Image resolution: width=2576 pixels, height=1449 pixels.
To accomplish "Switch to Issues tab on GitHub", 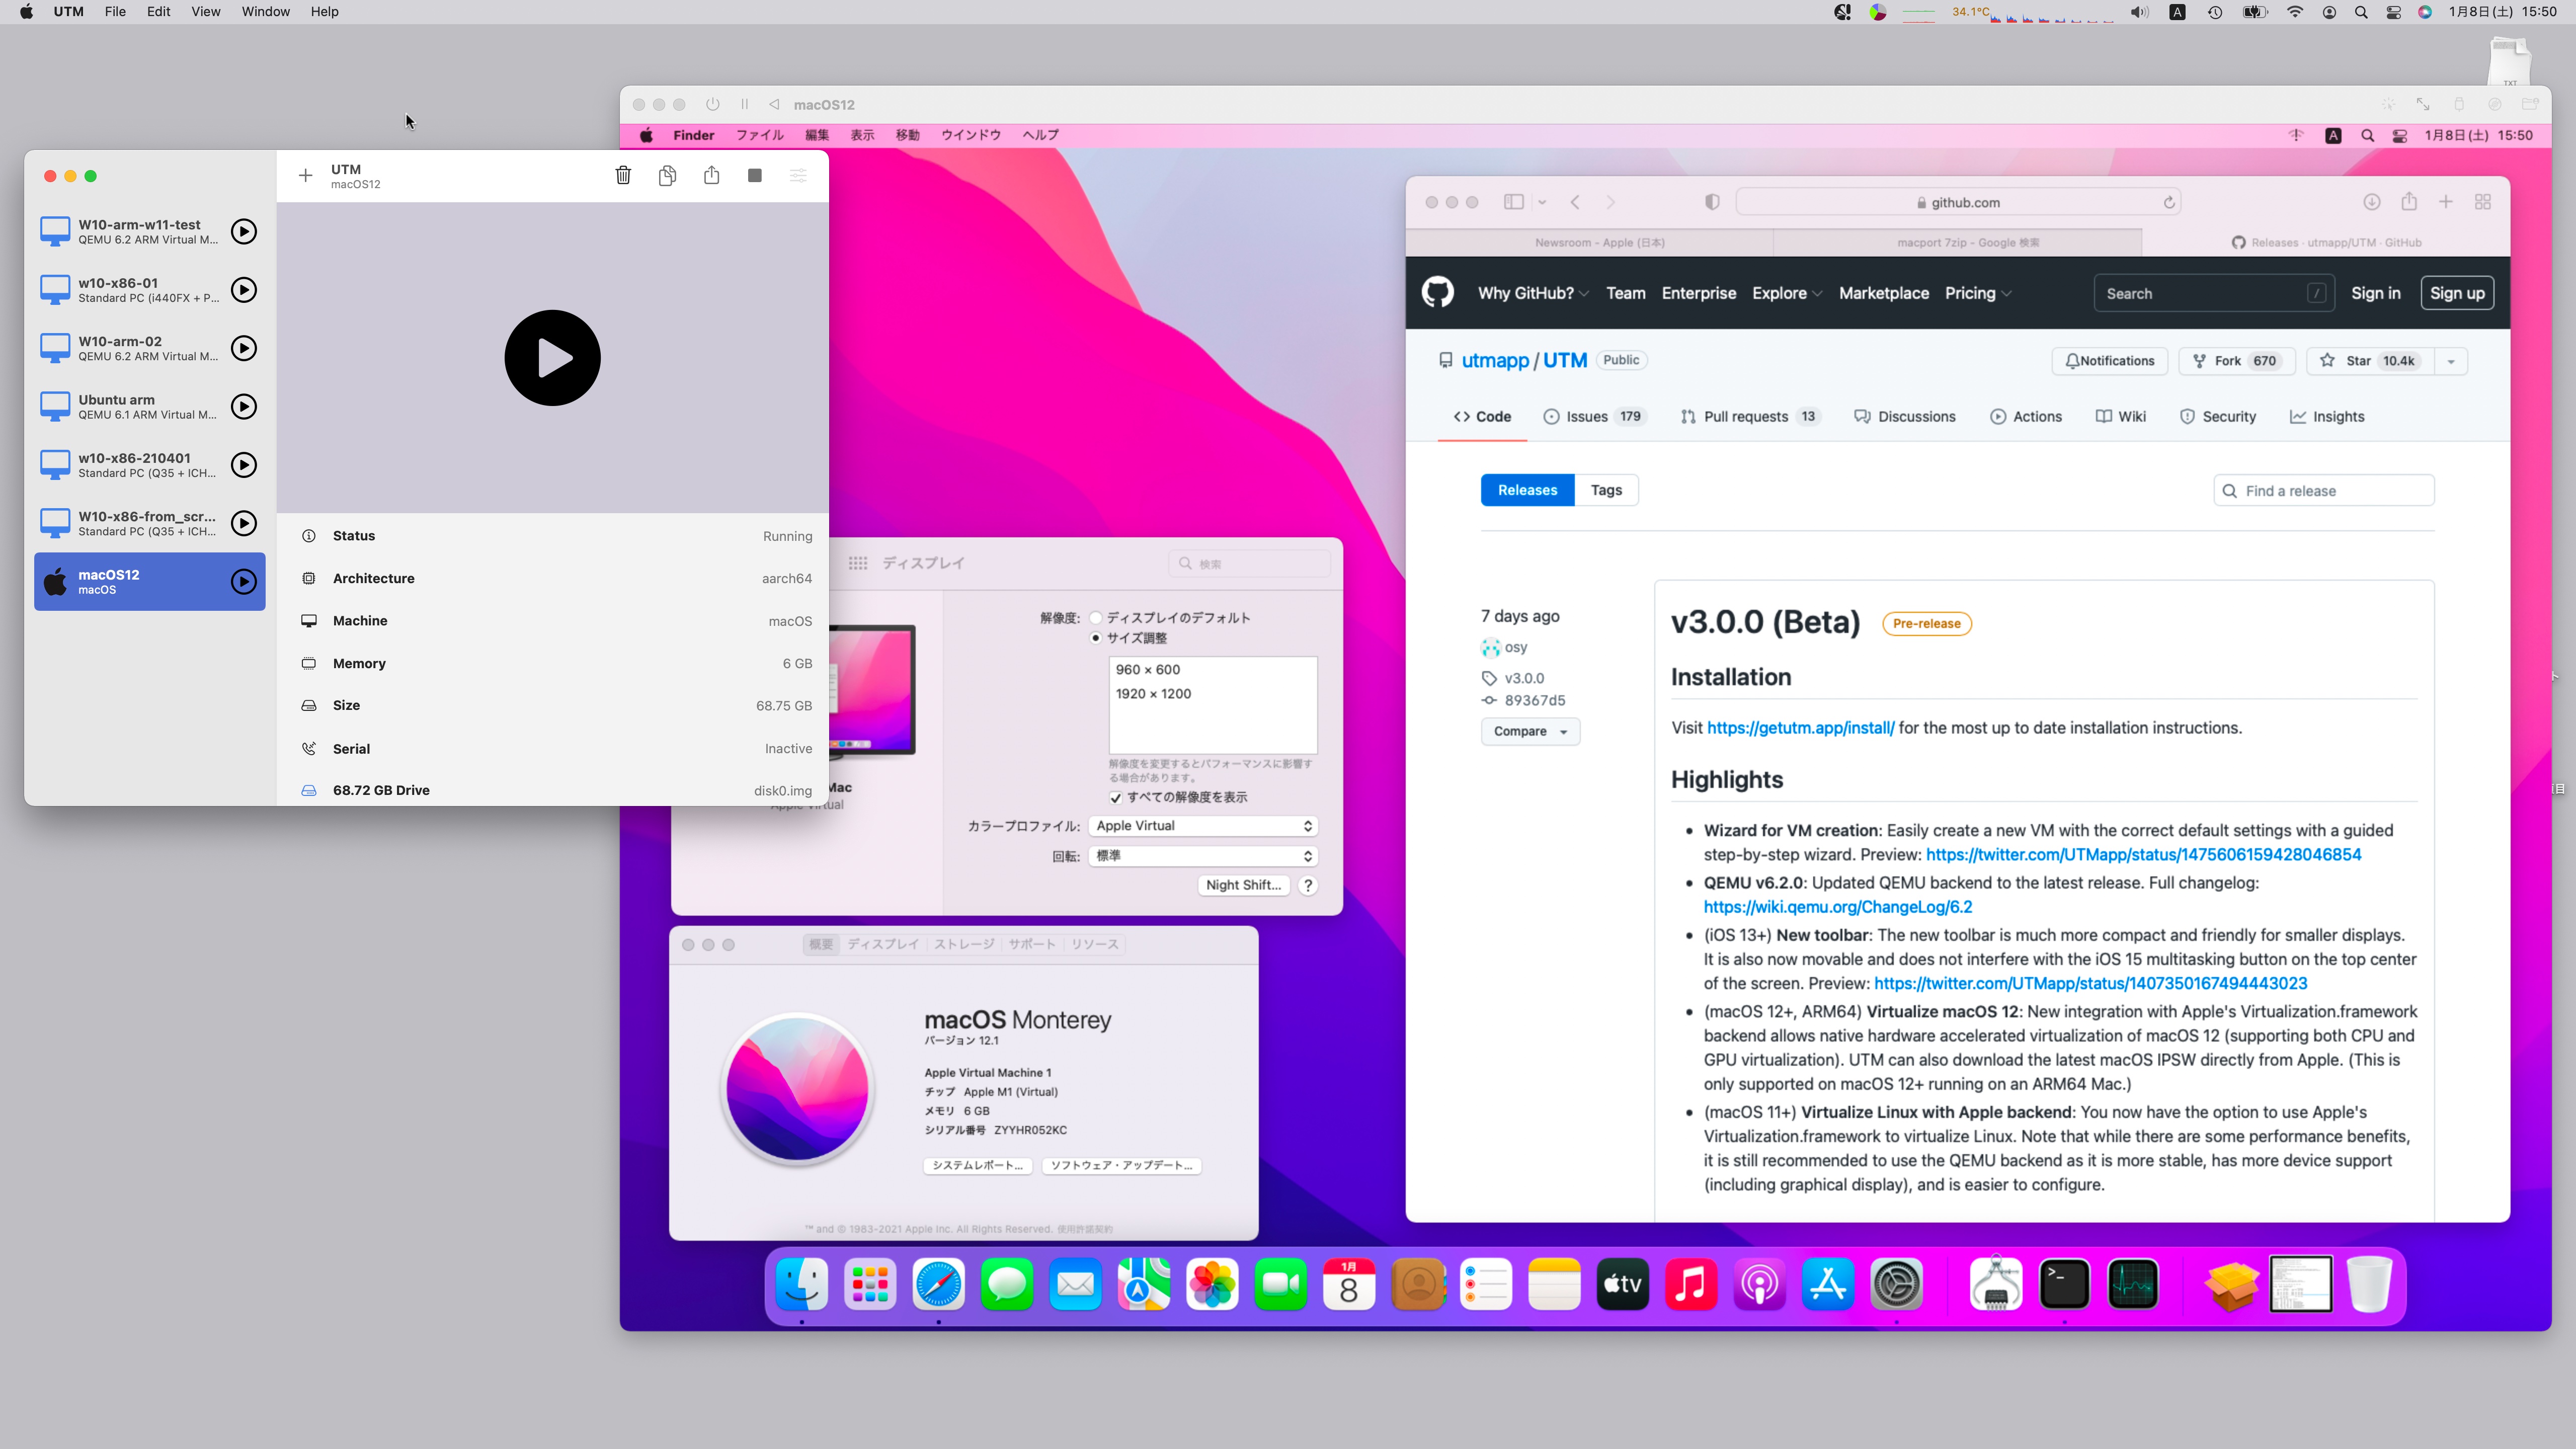I will (1595, 416).
